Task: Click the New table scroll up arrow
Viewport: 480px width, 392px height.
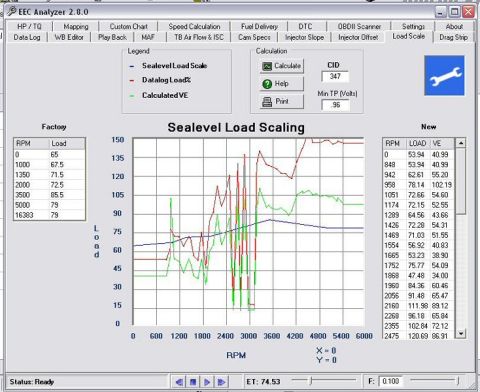Action: 461,143
